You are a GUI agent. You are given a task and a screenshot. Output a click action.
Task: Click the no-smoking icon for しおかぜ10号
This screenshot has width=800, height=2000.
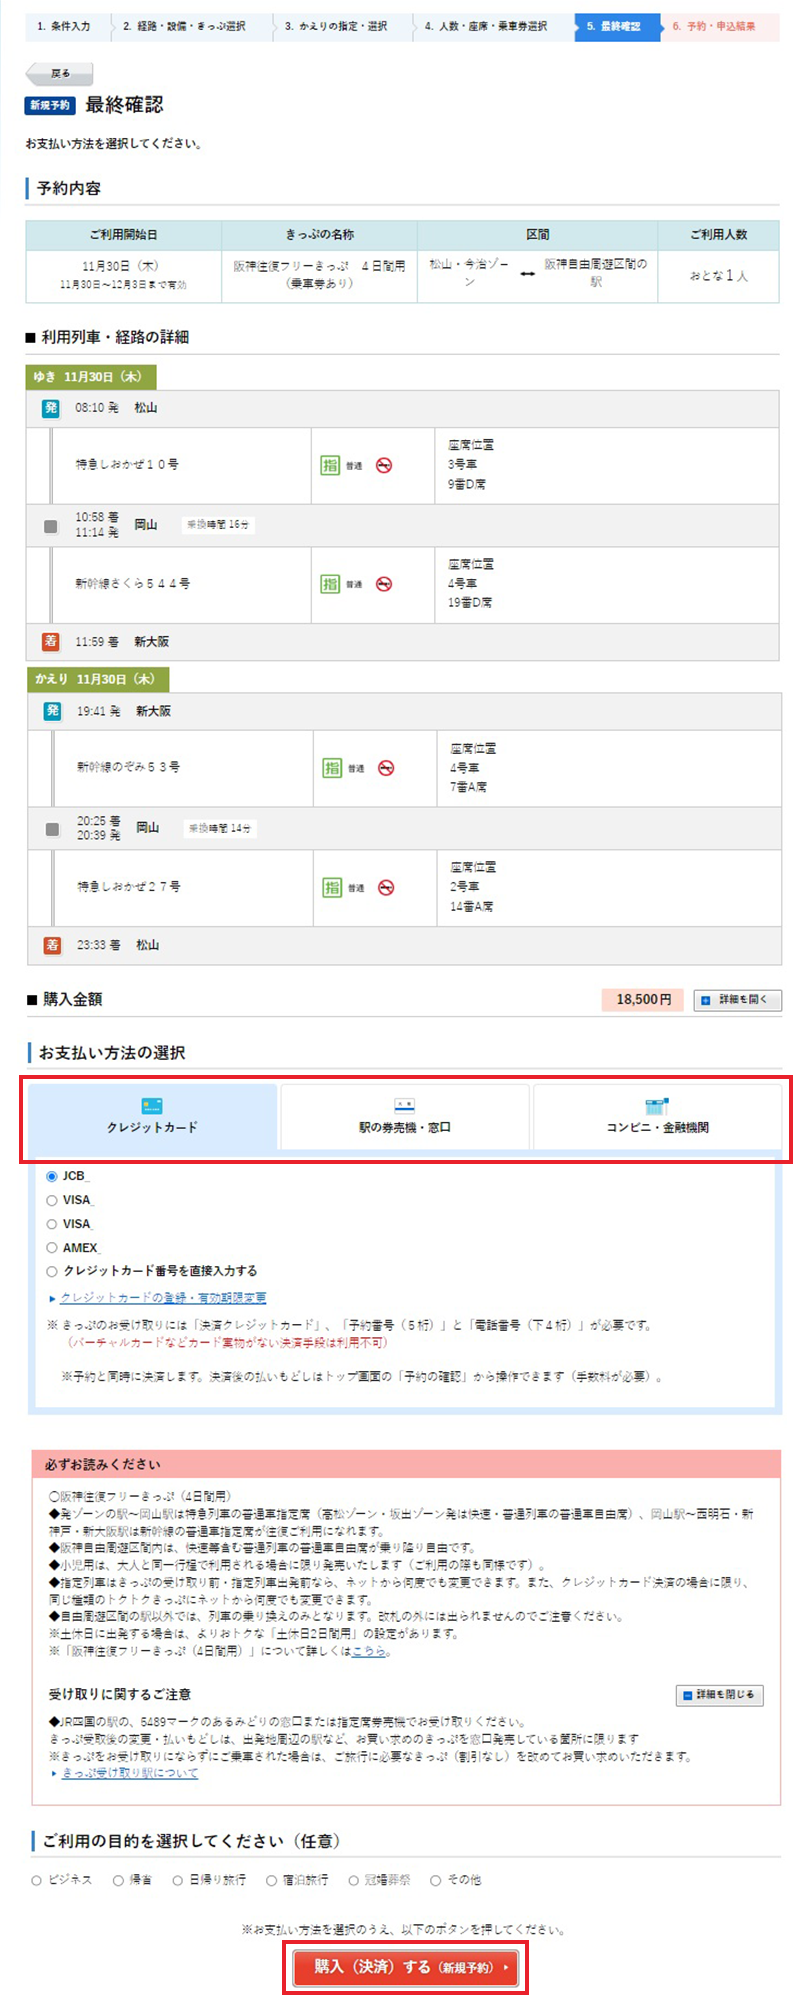tap(384, 466)
